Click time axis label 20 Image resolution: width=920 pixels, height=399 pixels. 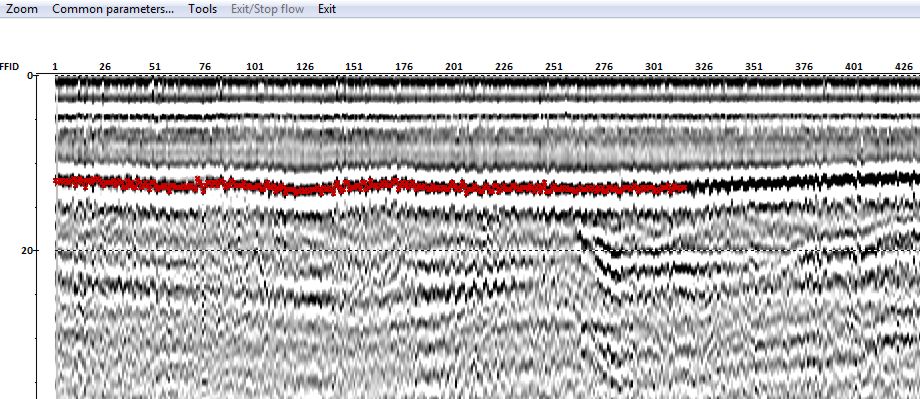[27, 251]
